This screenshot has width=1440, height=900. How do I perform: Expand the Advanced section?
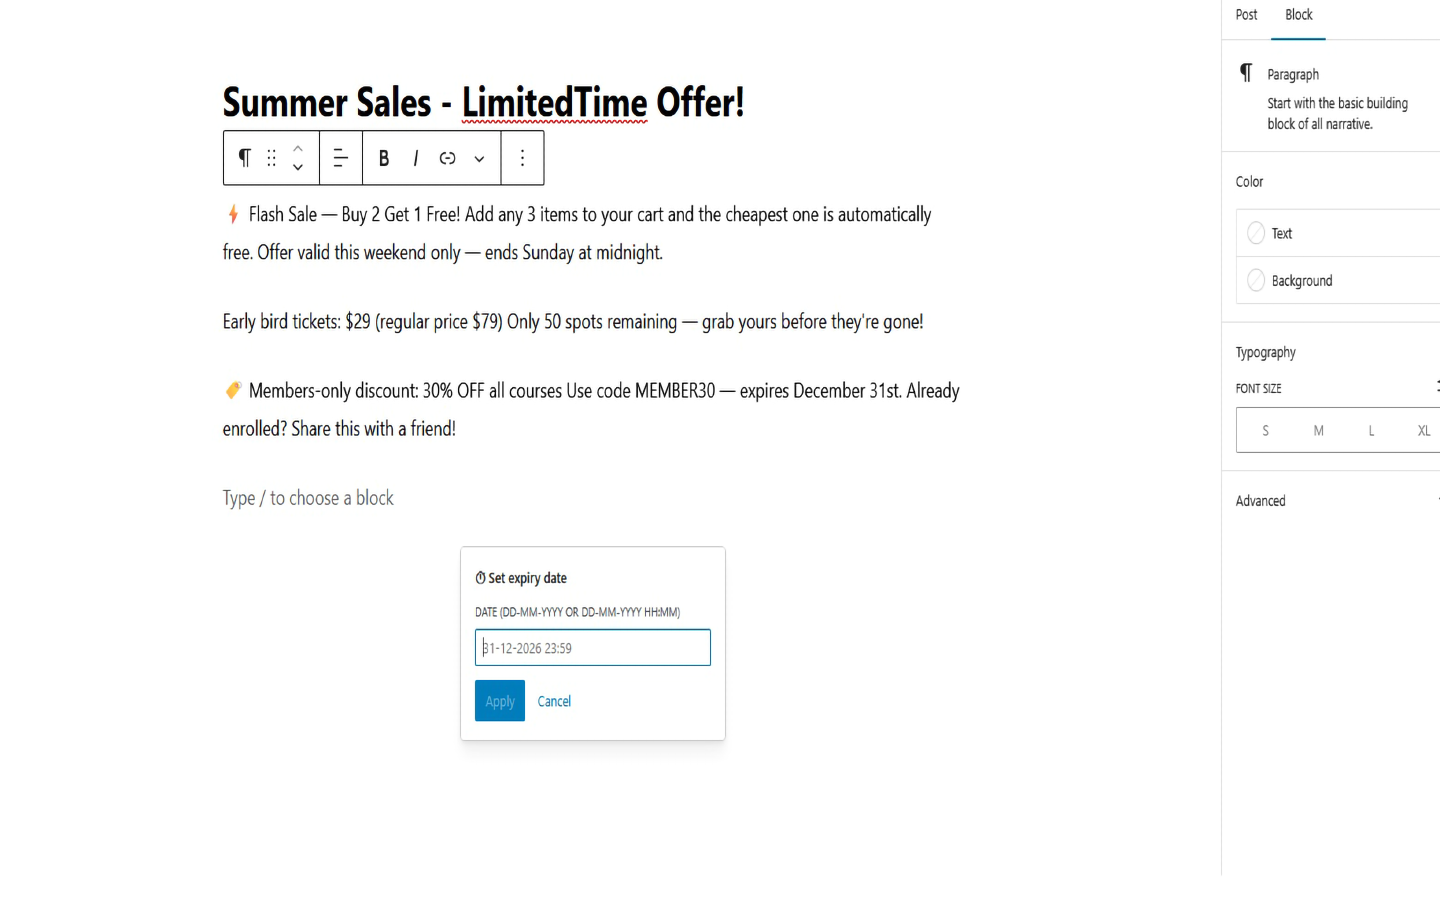coord(1260,500)
